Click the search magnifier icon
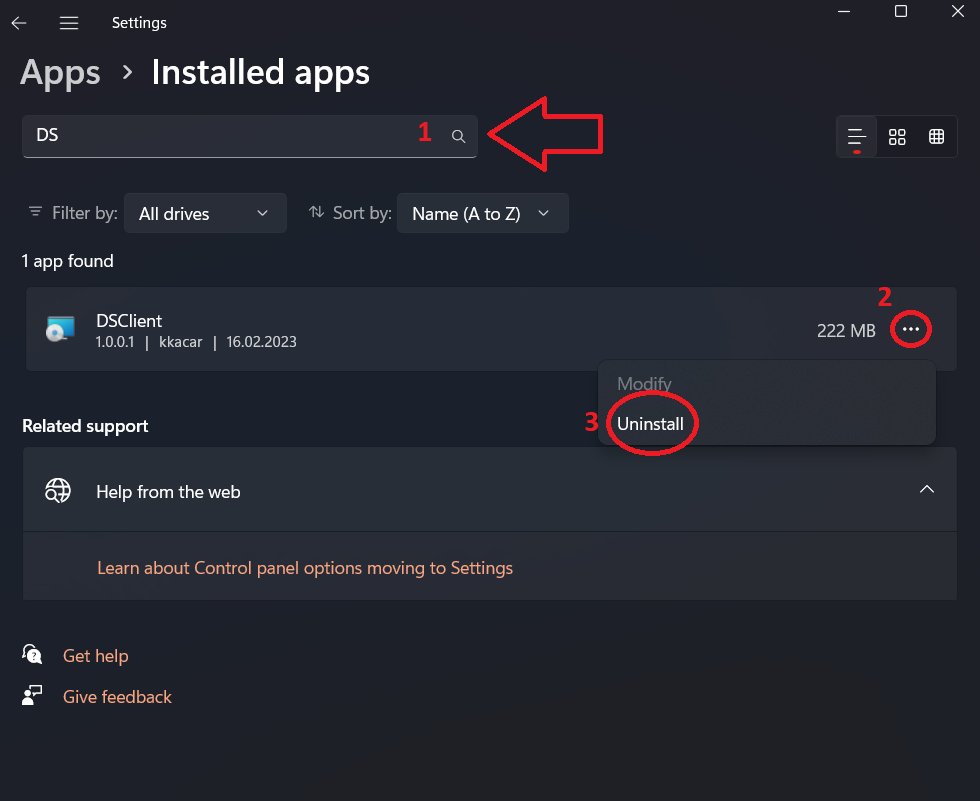Screen dimensions: 980x801 point(458,137)
